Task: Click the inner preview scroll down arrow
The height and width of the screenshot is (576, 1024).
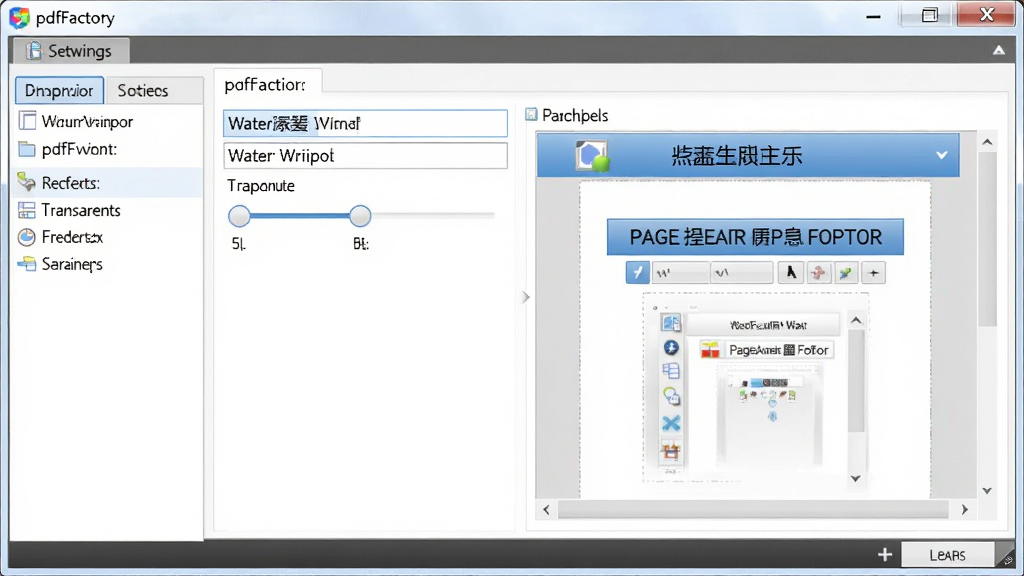Action: coord(856,478)
